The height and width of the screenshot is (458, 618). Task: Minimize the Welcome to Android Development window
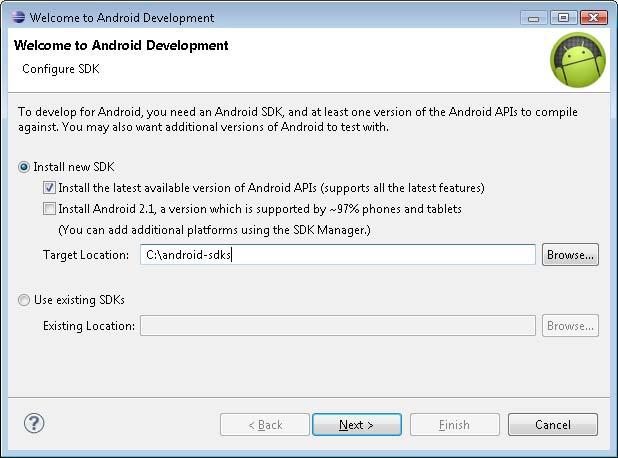coord(533,18)
